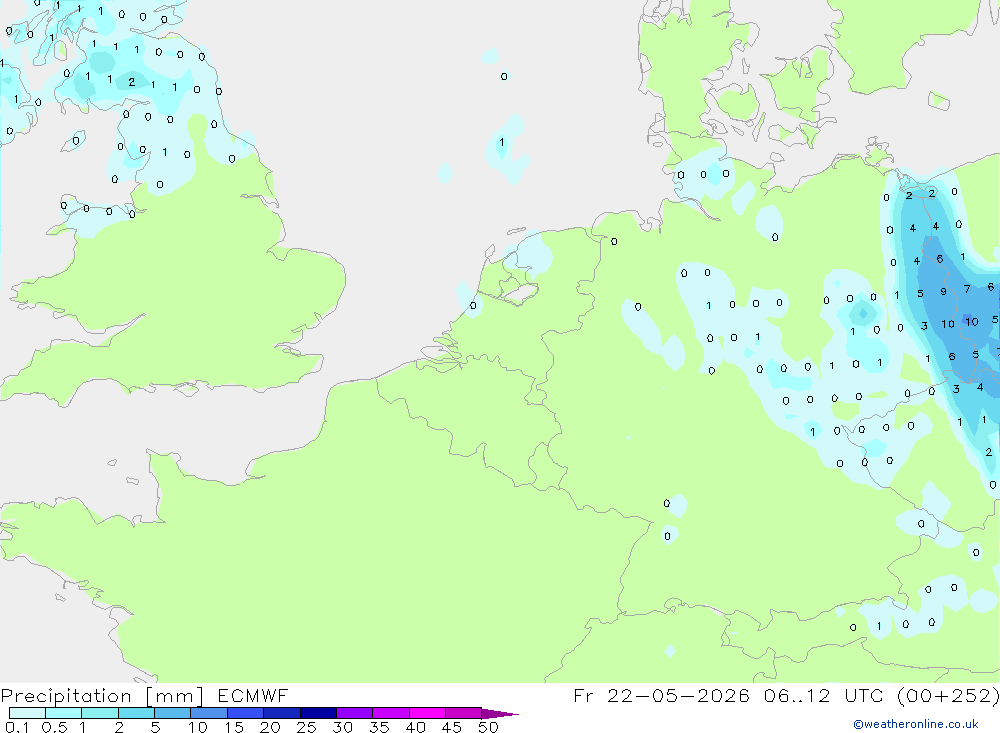Click the 0.5–1 mm legend color swatch
This screenshot has height=733, width=1000.
64,713
